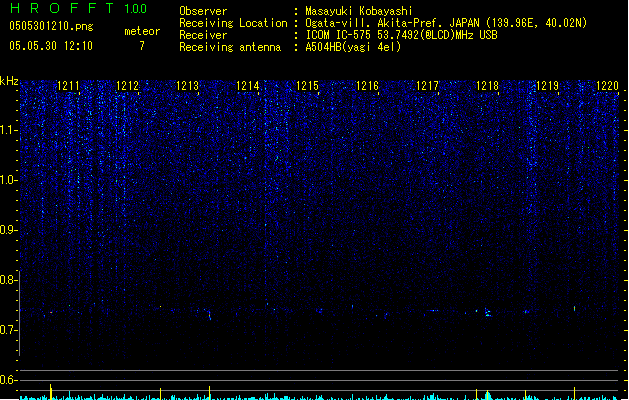Click the 1211 time marker
The image size is (629, 400).
pos(68,86)
